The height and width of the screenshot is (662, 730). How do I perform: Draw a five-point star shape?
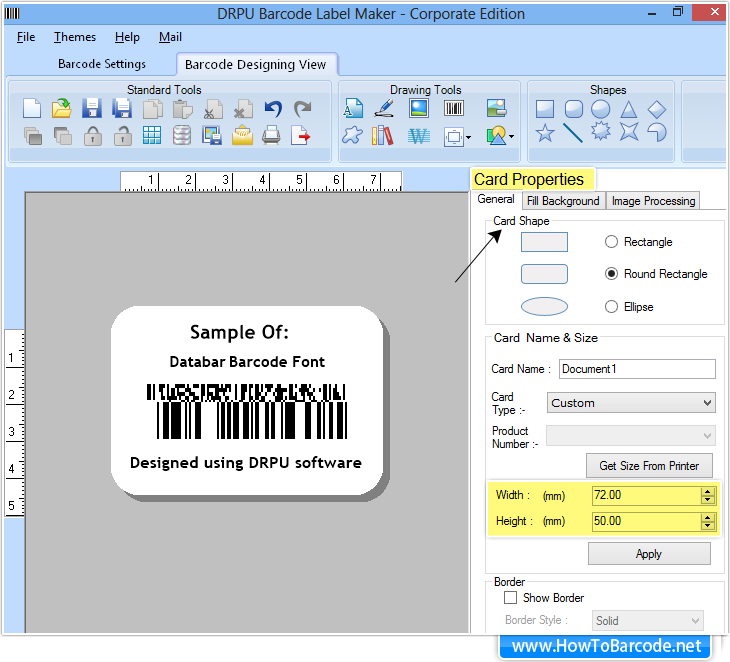tap(545, 133)
